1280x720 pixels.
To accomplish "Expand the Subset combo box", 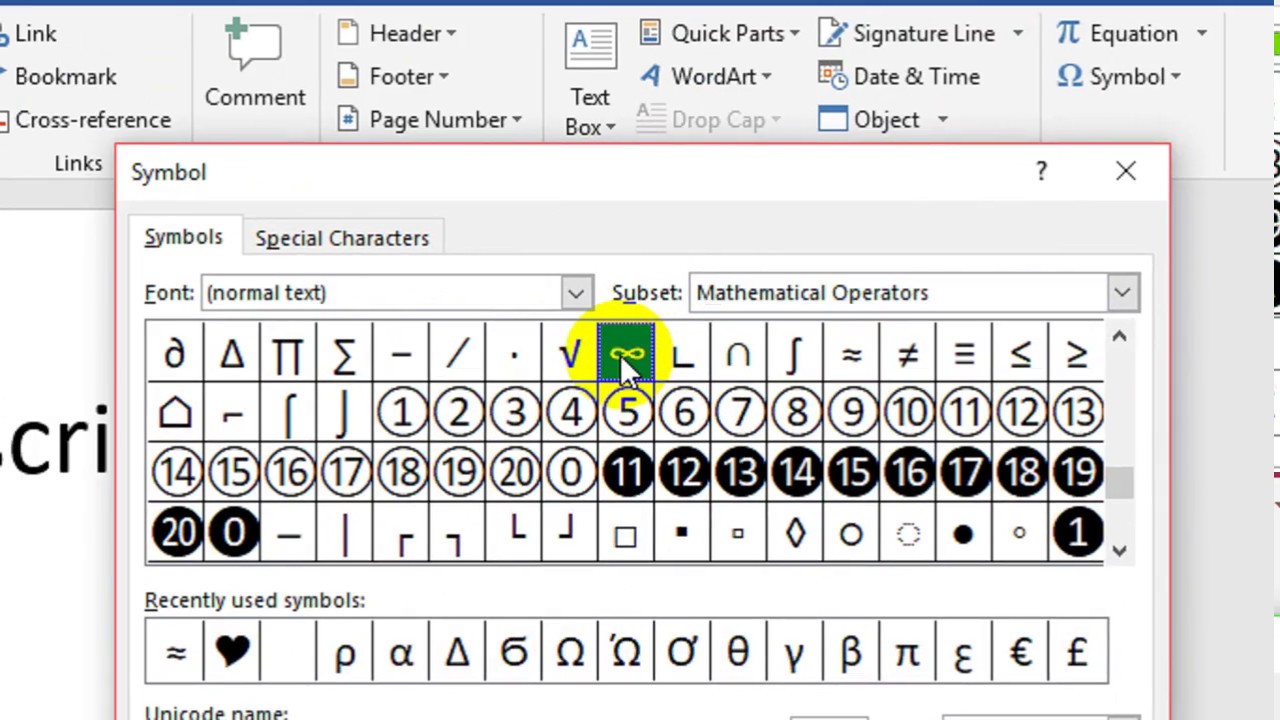I will tap(1122, 293).
